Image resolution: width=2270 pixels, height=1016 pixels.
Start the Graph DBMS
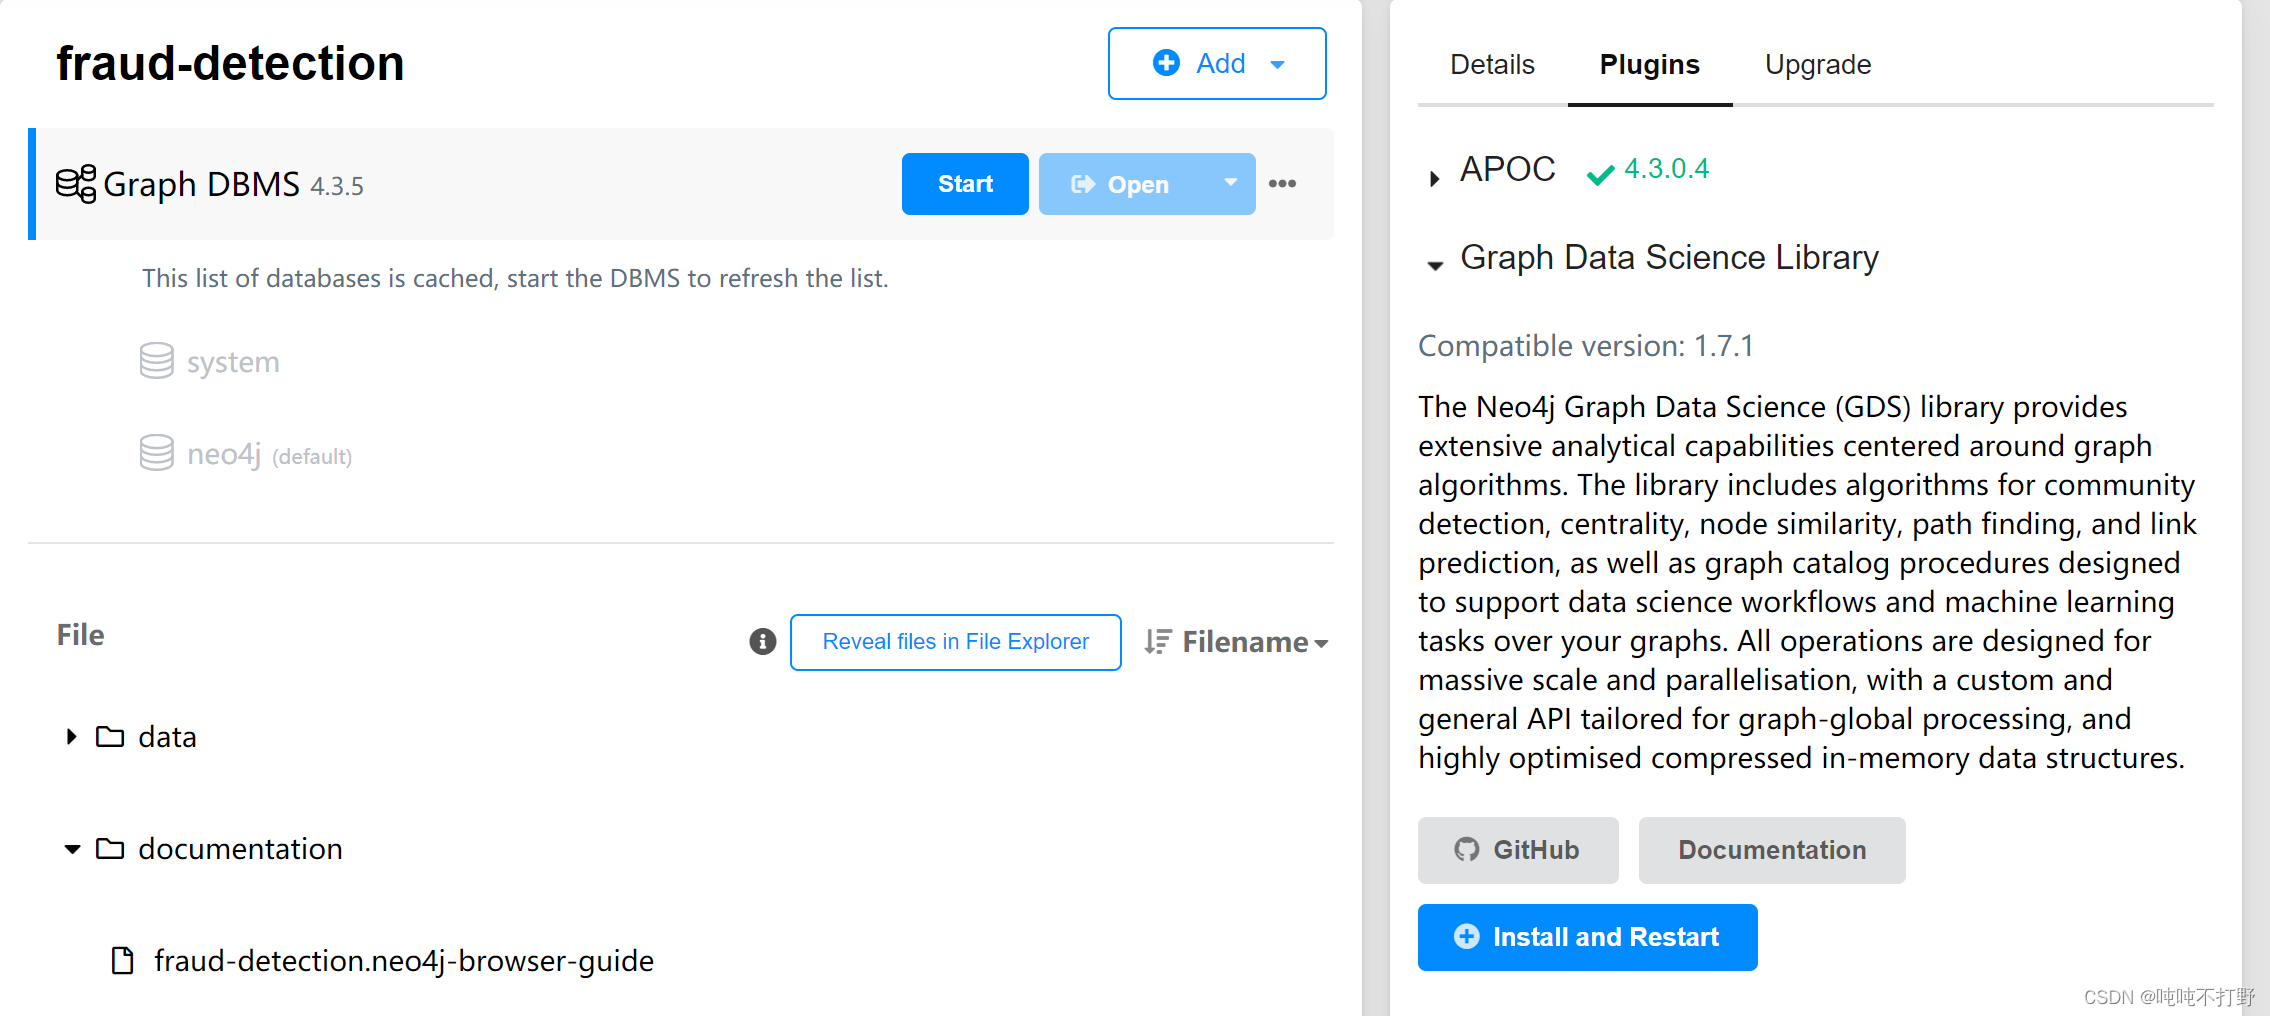click(x=965, y=184)
